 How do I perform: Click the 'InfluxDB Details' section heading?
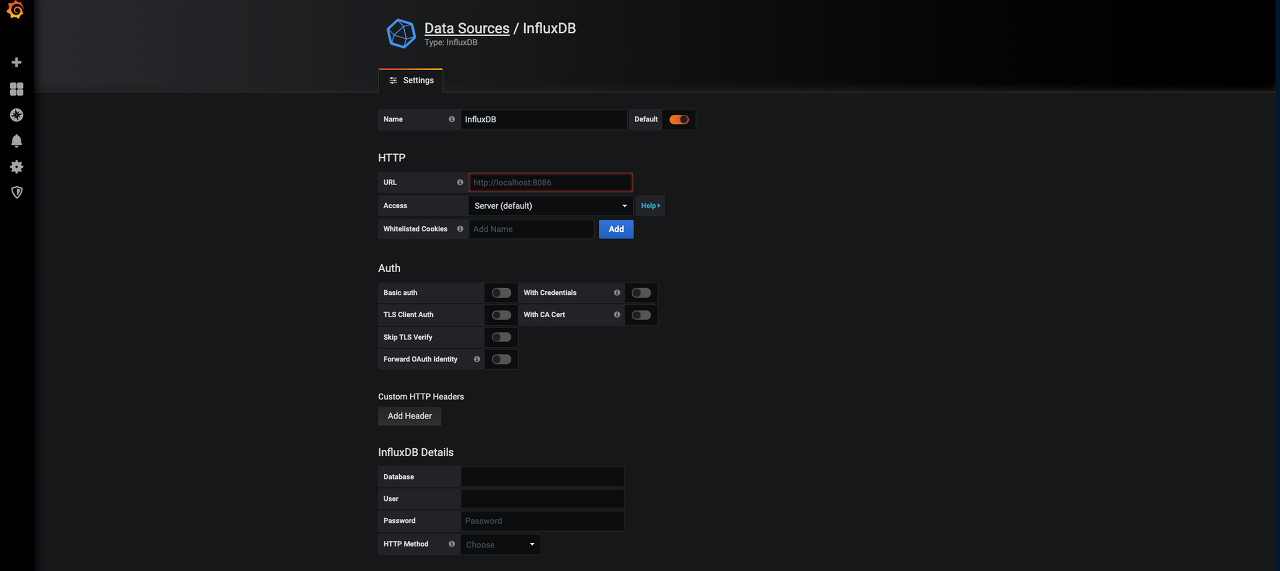416,452
